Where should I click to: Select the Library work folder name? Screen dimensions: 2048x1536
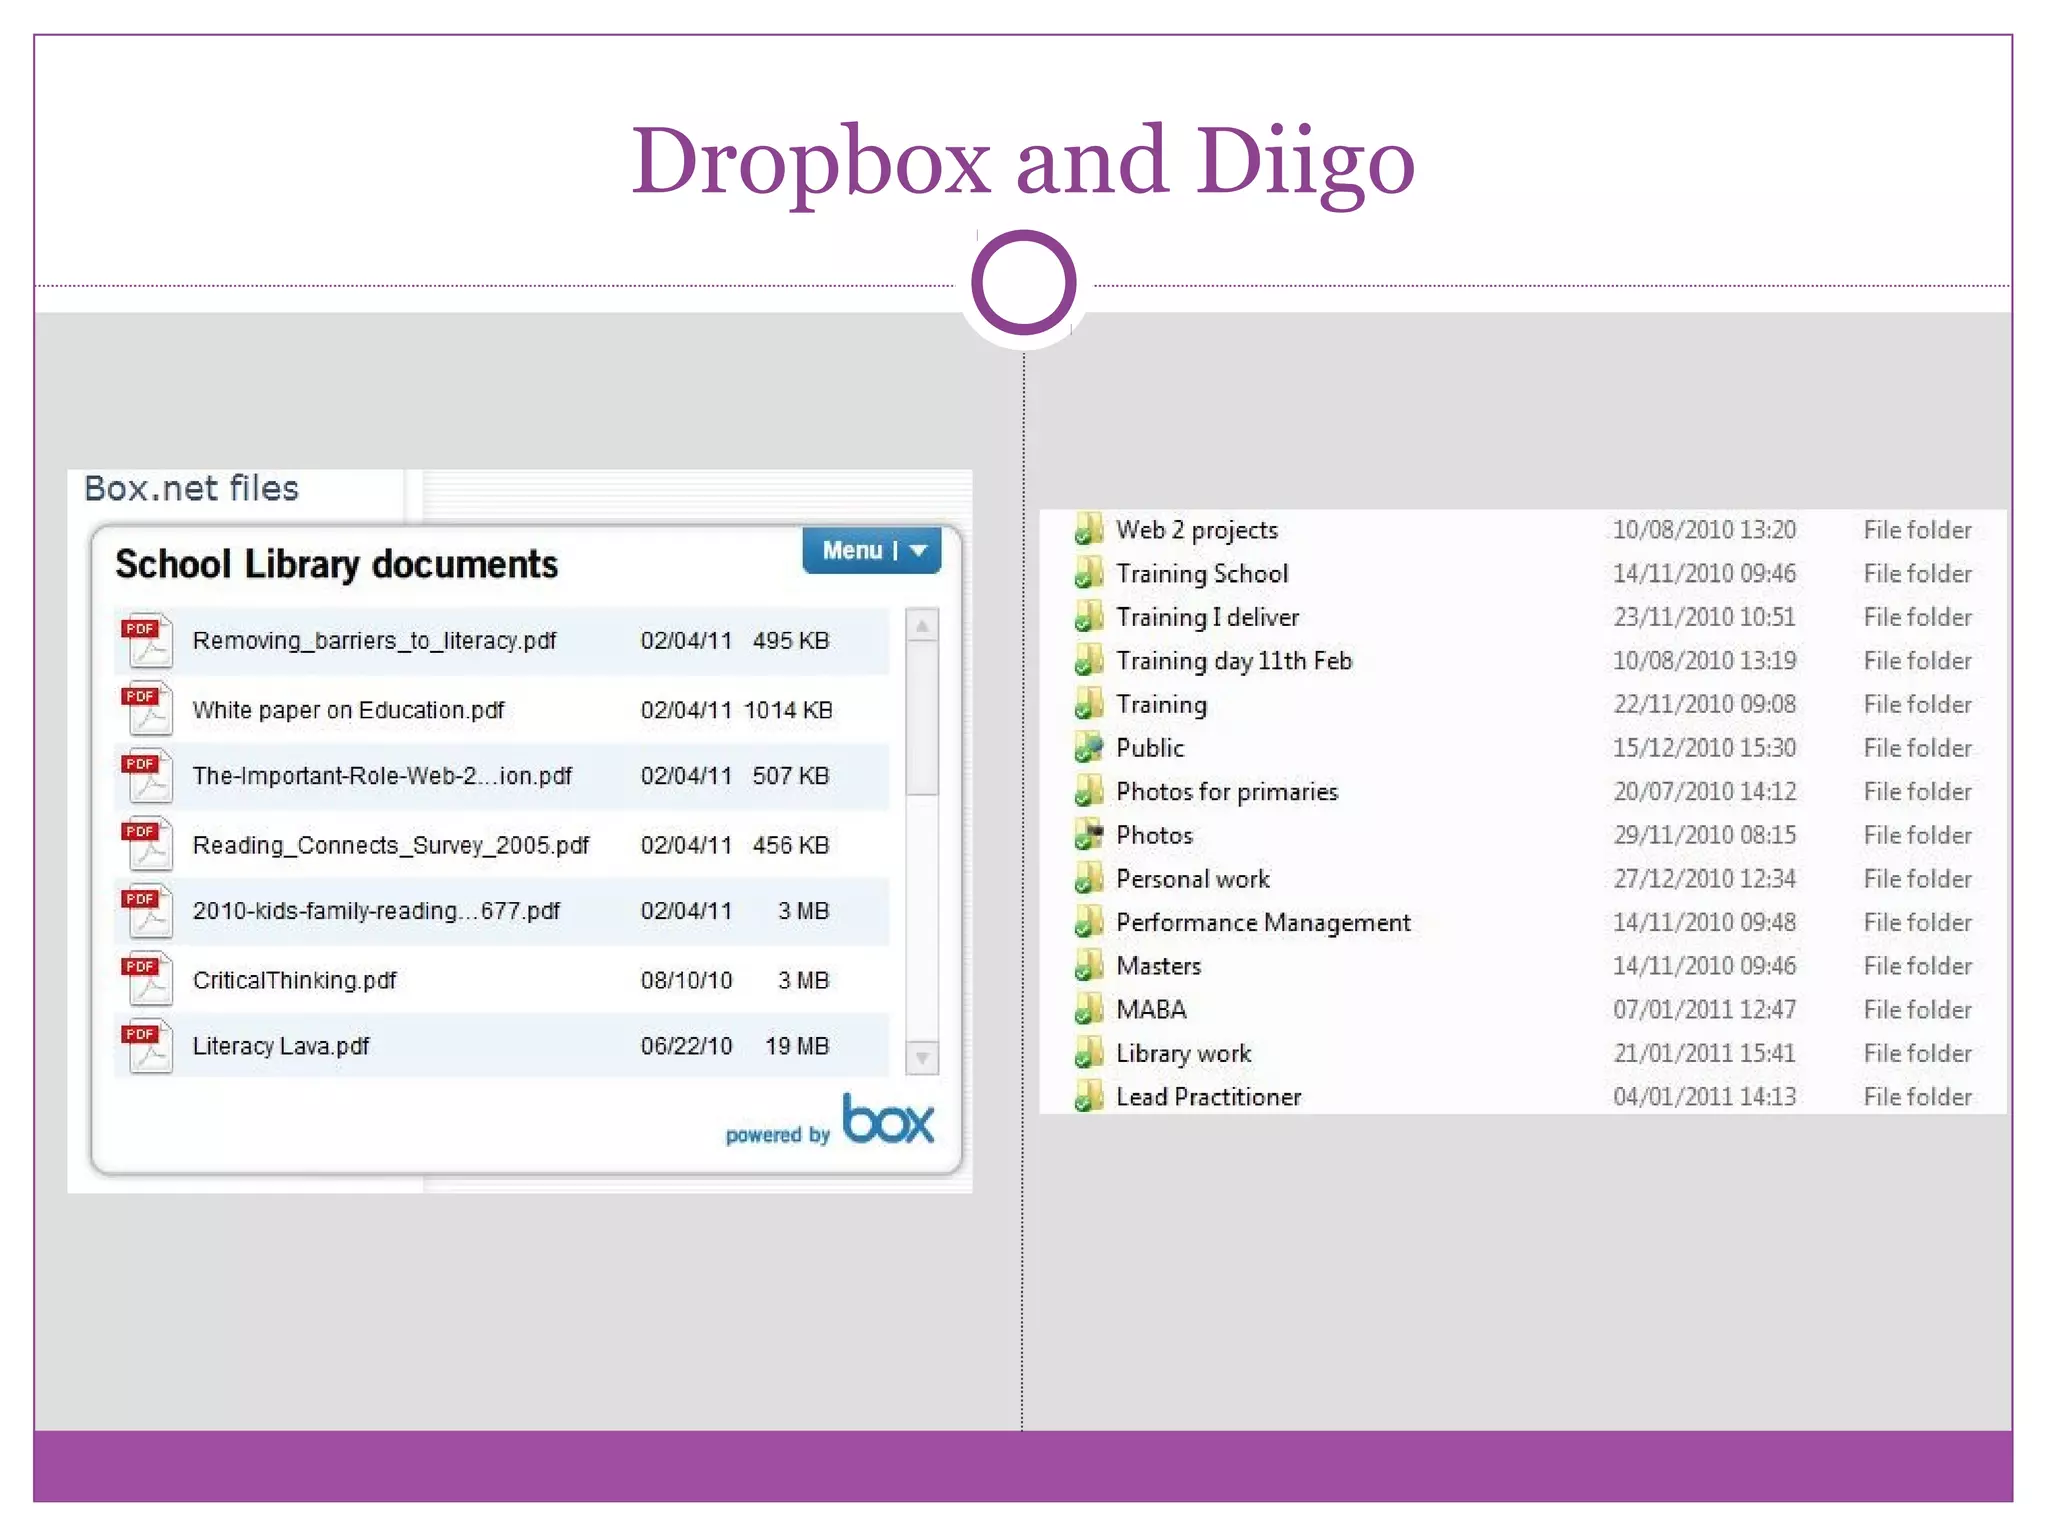(x=1184, y=1053)
